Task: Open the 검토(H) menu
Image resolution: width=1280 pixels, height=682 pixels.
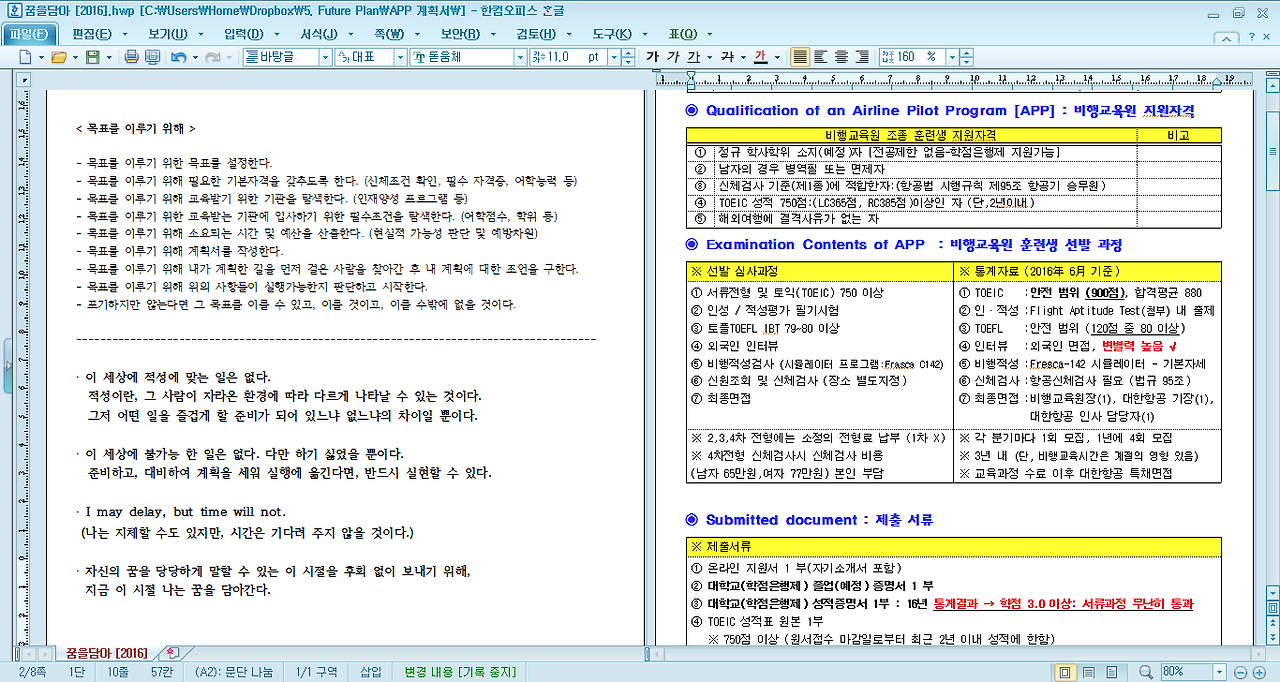Action: [537, 34]
